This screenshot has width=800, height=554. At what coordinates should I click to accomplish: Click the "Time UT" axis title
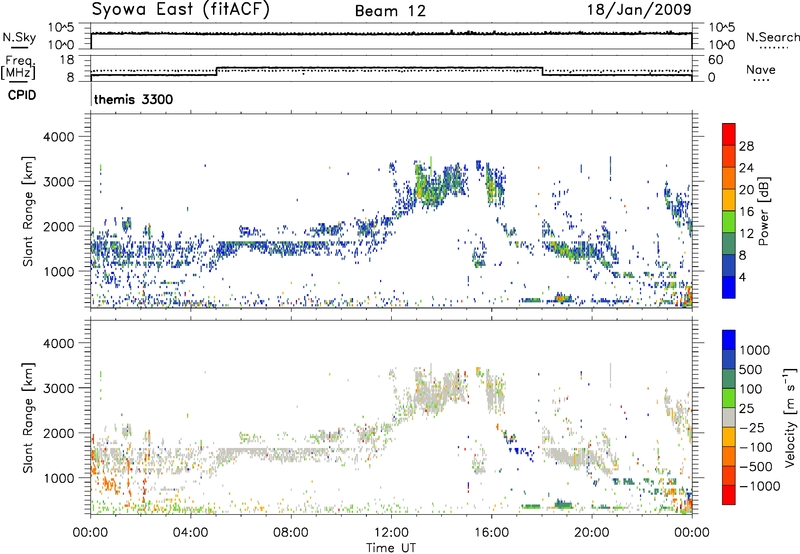(x=391, y=548)
